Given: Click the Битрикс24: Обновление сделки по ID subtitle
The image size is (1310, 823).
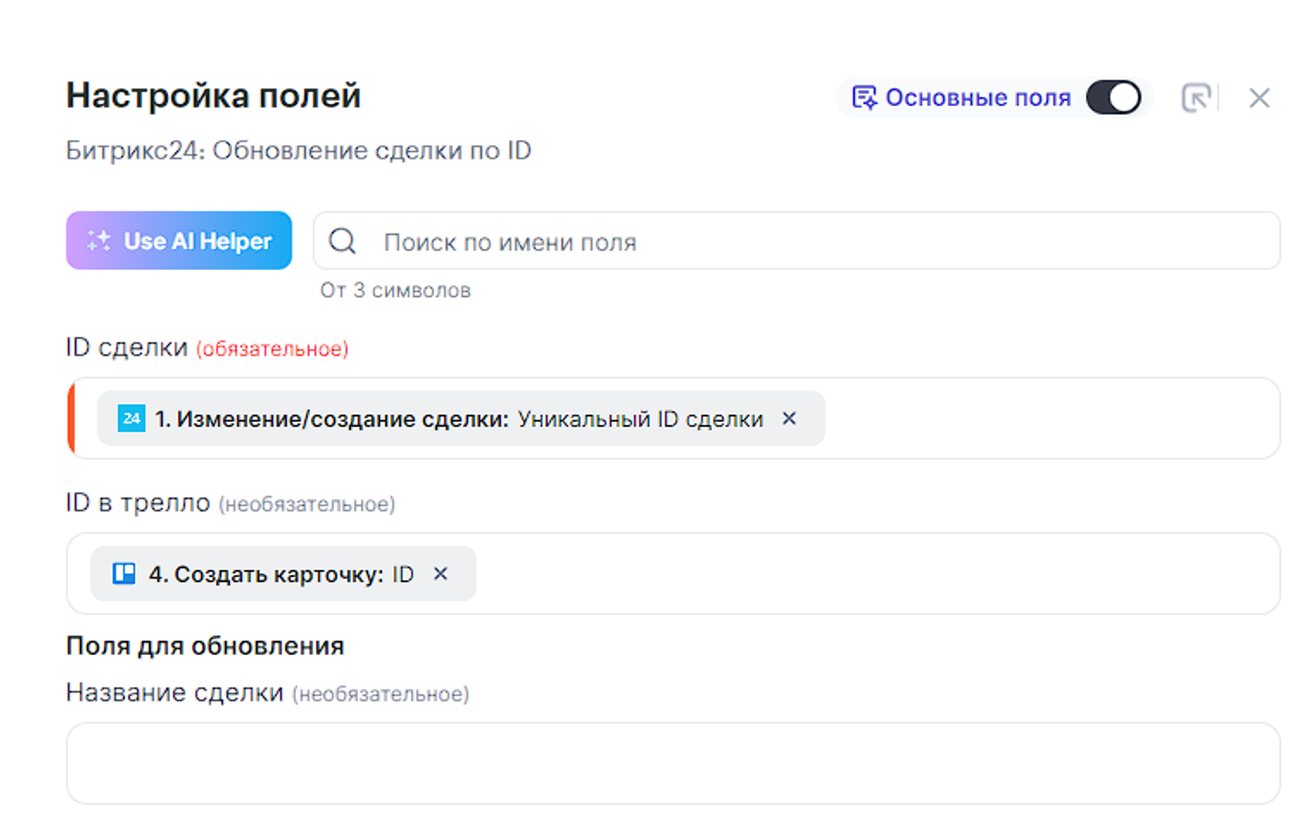Looking at the screenshot, I should (298, 151).
